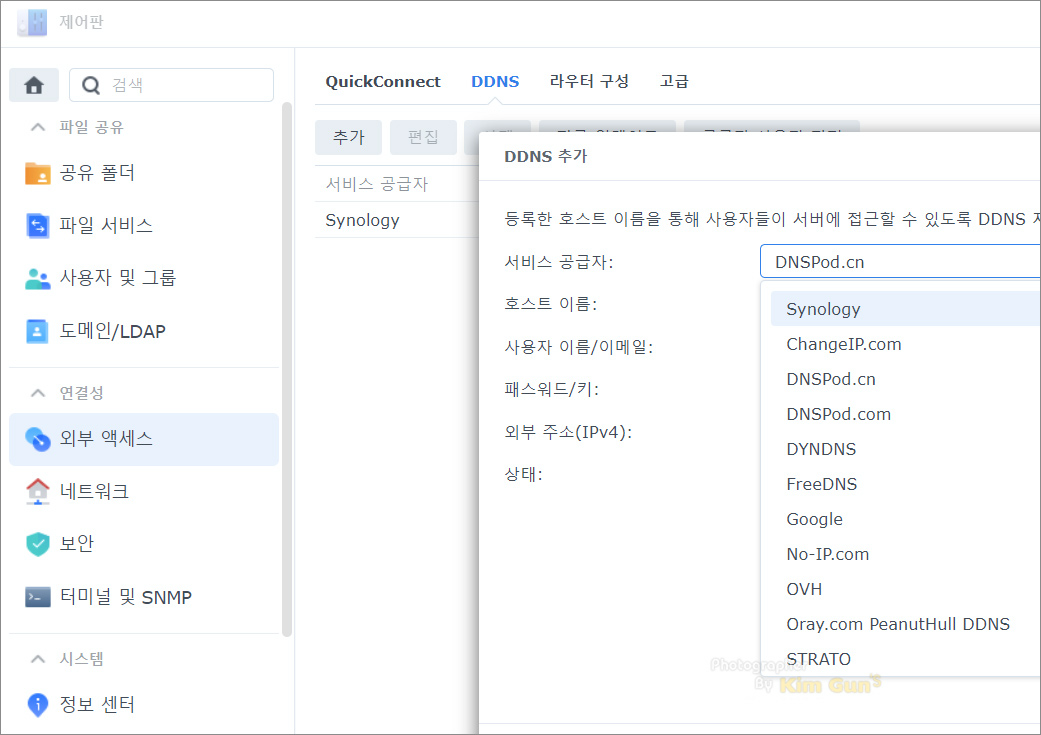This screenshot has width=1041, height=735.
Task: Open 파일 서비스 in sidebar
Action: point(143,226)
